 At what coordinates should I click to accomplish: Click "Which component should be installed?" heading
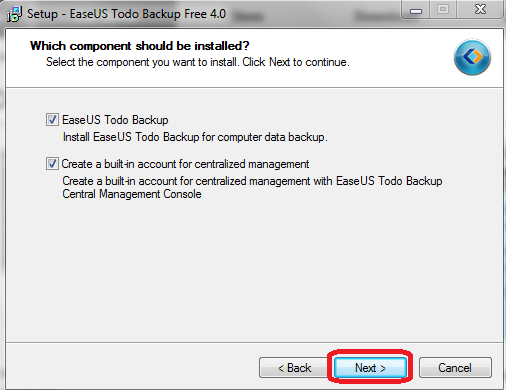point(140,46)
